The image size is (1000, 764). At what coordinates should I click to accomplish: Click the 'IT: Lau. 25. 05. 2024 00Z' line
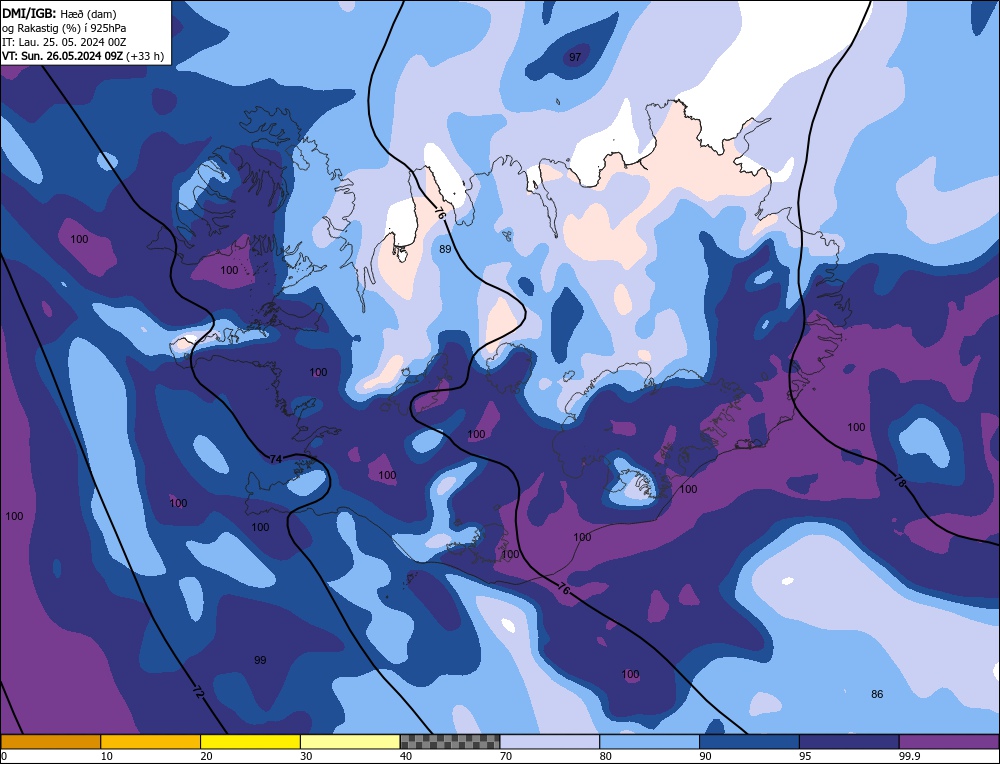click(x=64, y=42)
